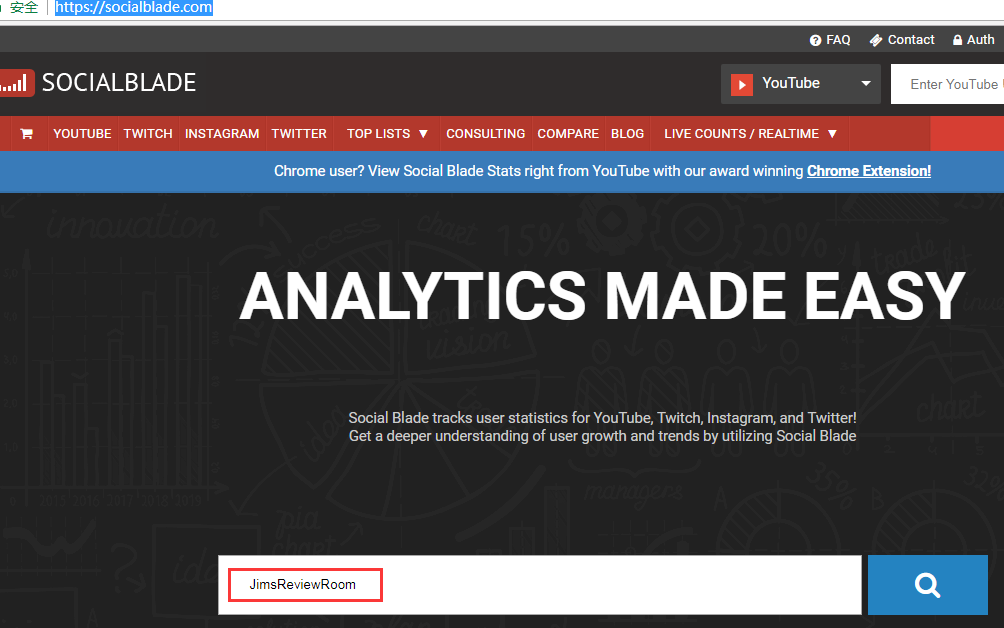Go to the TWITTER section
This screenshot has height=628, width=1004.
(299, 134)
